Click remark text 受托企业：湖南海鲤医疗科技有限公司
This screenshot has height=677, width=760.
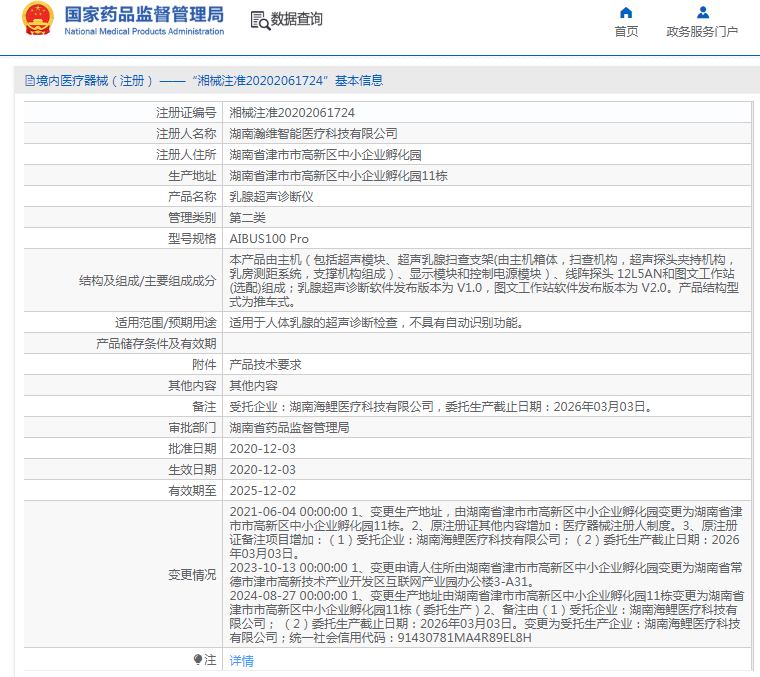pyautogui.click(x=332, y=407)
